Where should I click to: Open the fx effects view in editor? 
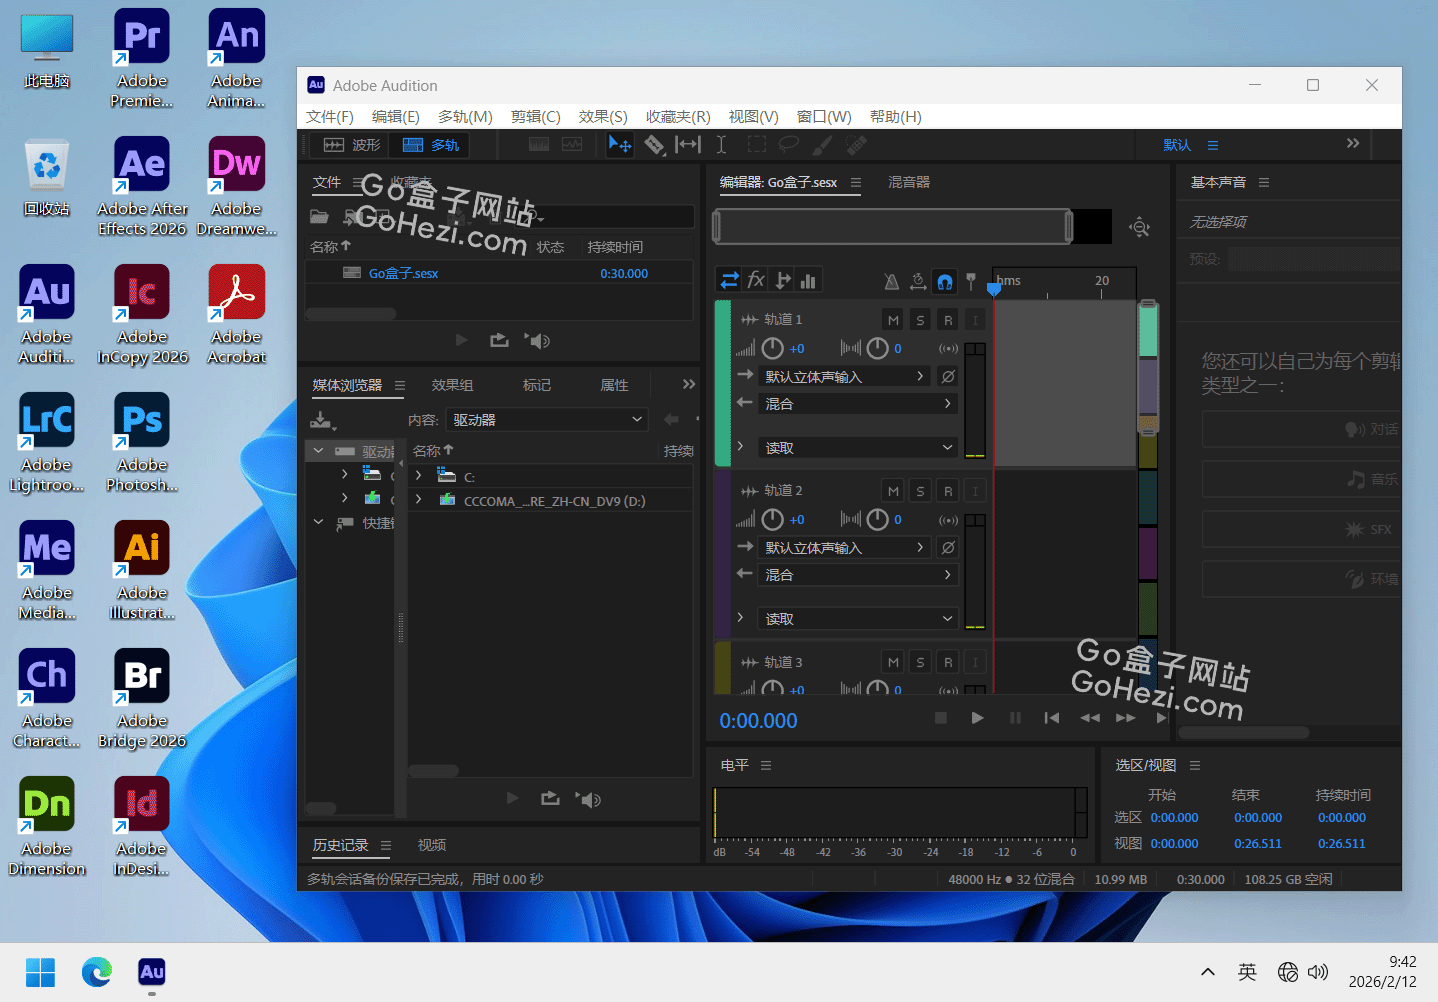point(756,280)
